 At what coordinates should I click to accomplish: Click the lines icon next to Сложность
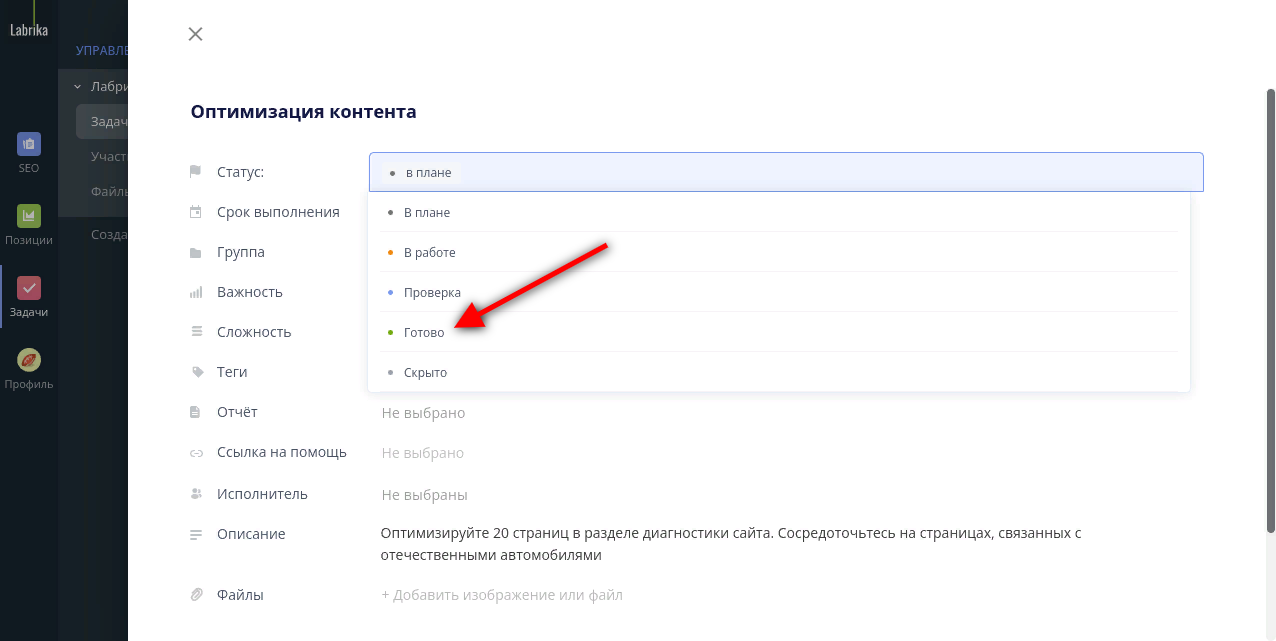click(196, 332)
